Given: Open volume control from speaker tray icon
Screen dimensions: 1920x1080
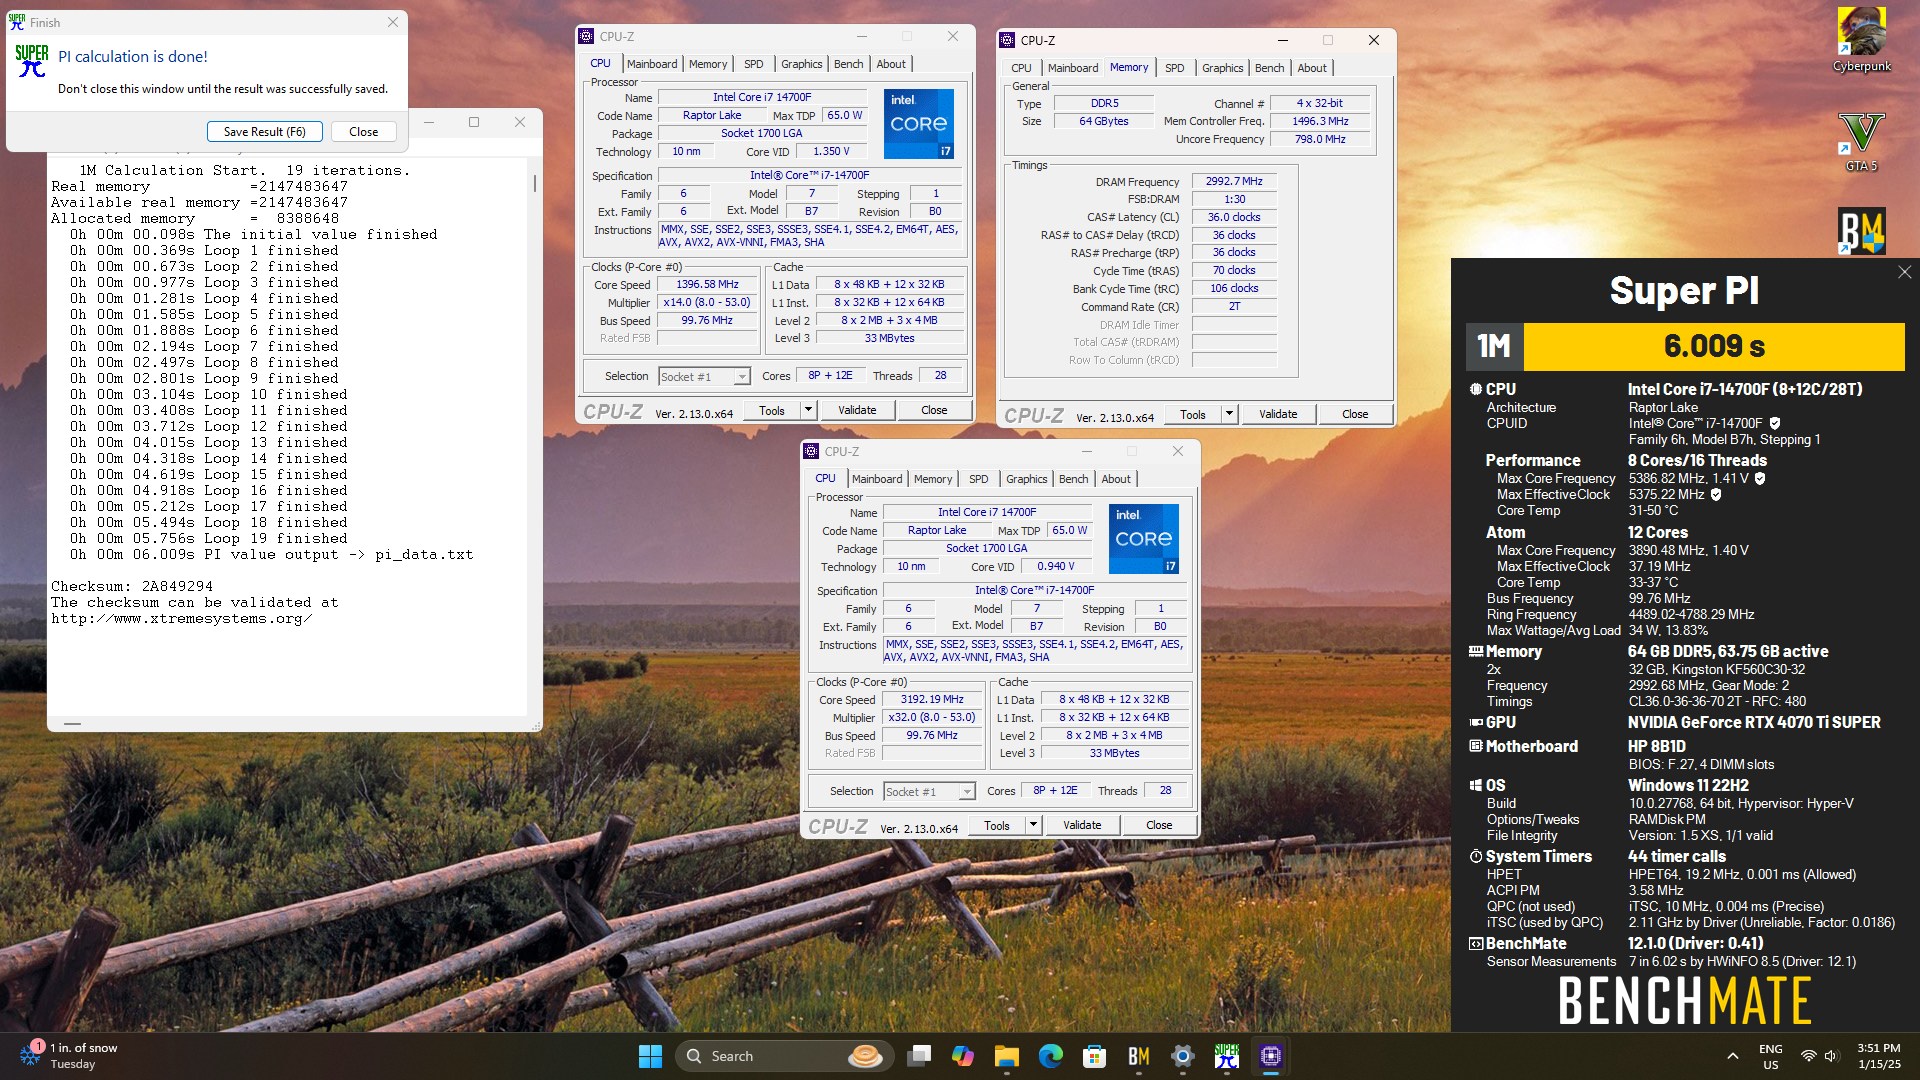Looking at the screenshot, I should coord(1831,1056).
